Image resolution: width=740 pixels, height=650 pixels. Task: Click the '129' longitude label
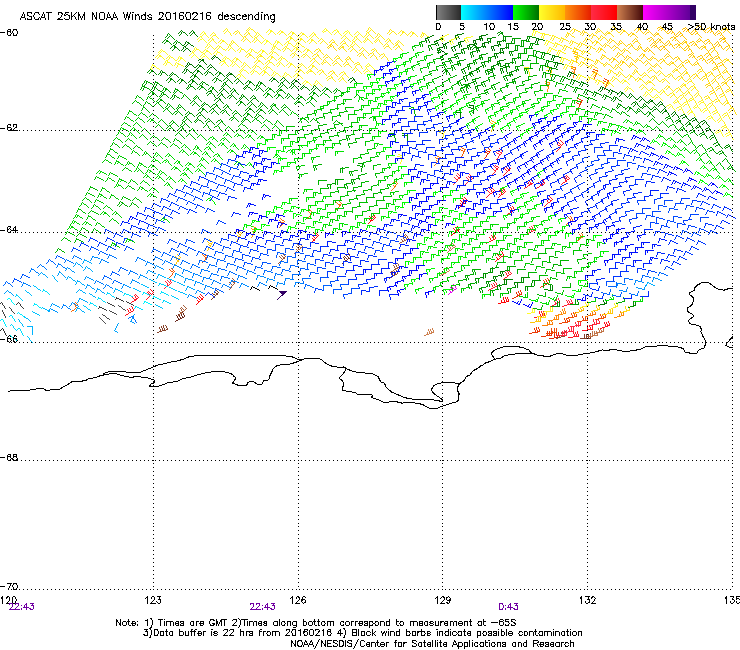442,600
